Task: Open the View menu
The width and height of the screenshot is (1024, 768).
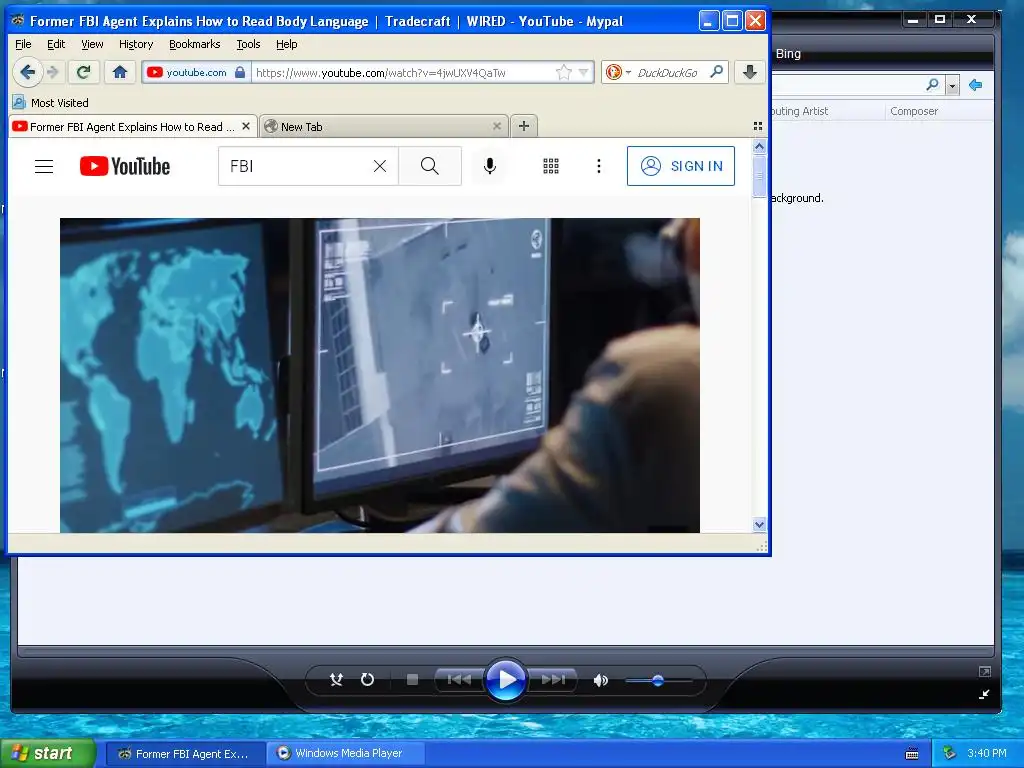Action: click(92, 44)
